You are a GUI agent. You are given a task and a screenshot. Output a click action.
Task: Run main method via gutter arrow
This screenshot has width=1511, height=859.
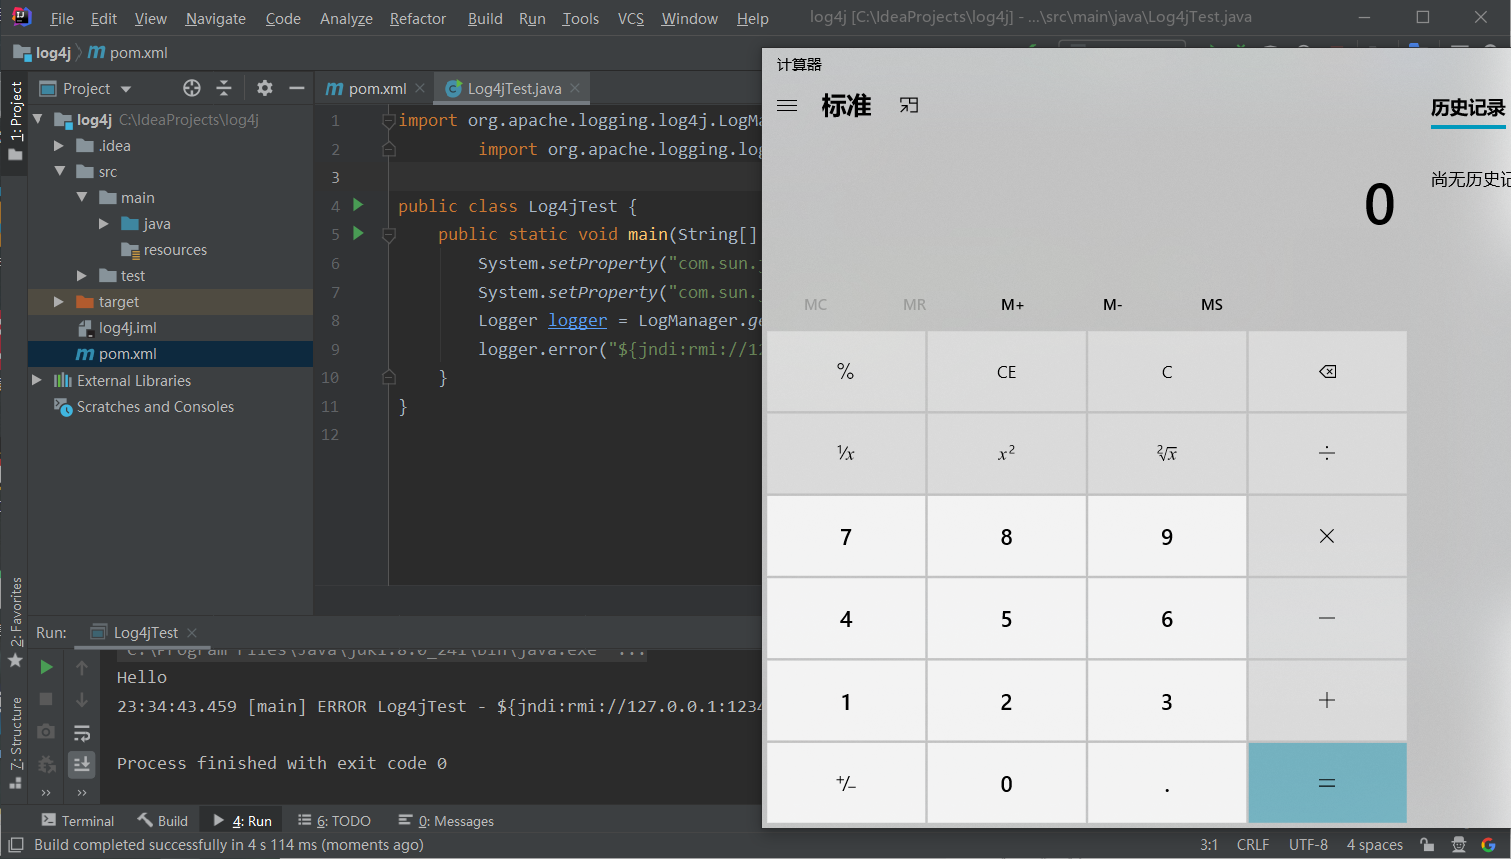click(358, 233)
